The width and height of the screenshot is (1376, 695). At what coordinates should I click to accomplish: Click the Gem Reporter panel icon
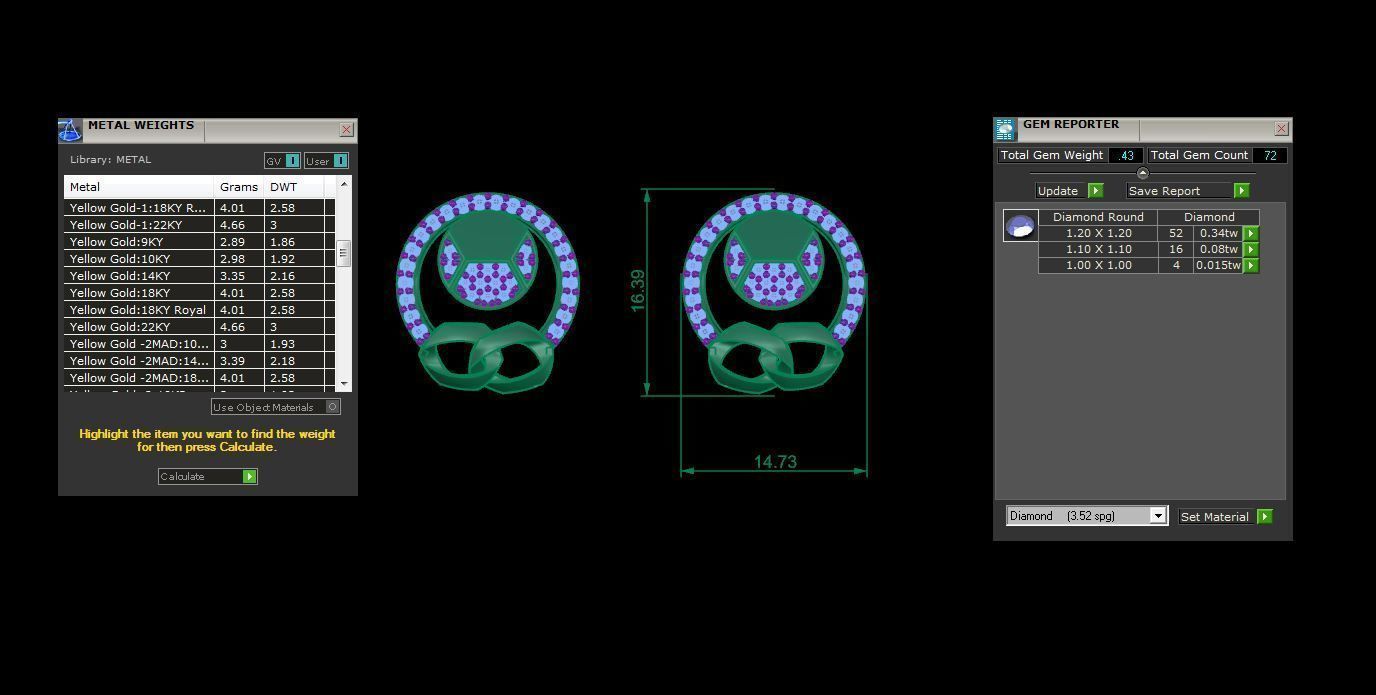1005,129
